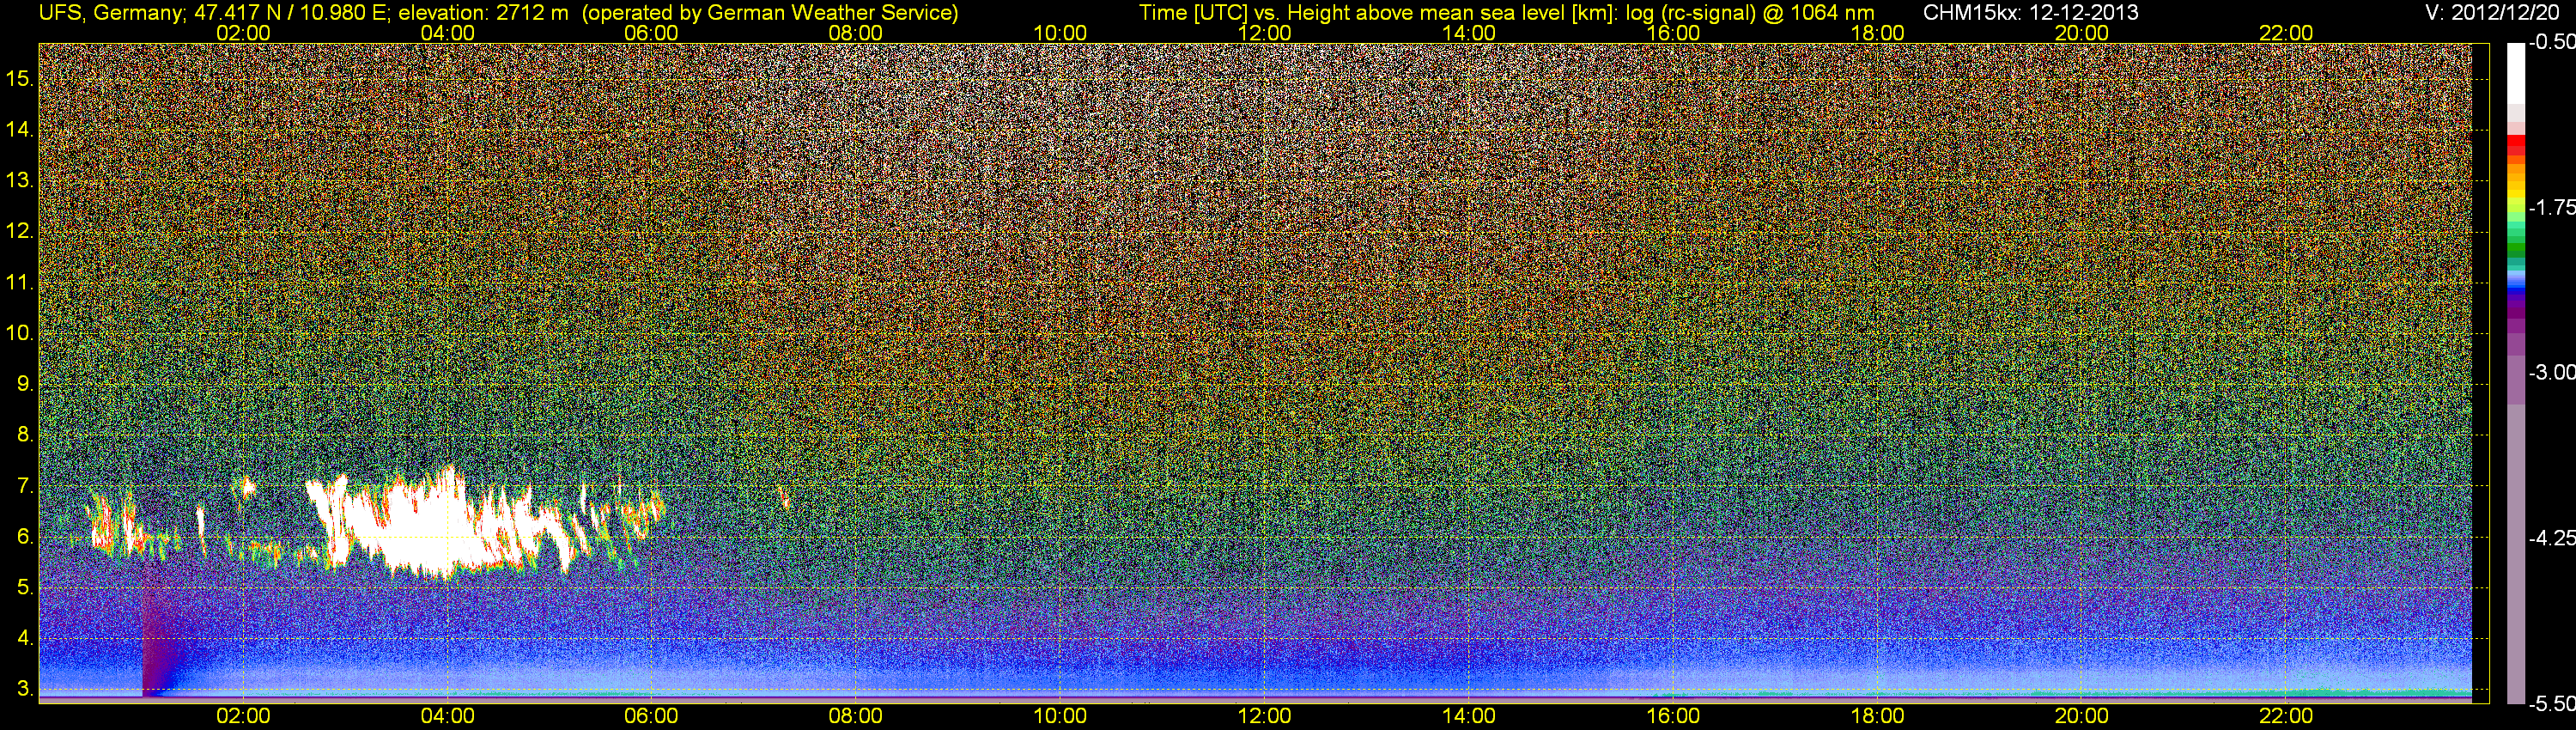Image resolution: width=2576 pixels, height=730 pixels.
Task: Click the colorbar value '-4.25'
Action: point(2552,538)
